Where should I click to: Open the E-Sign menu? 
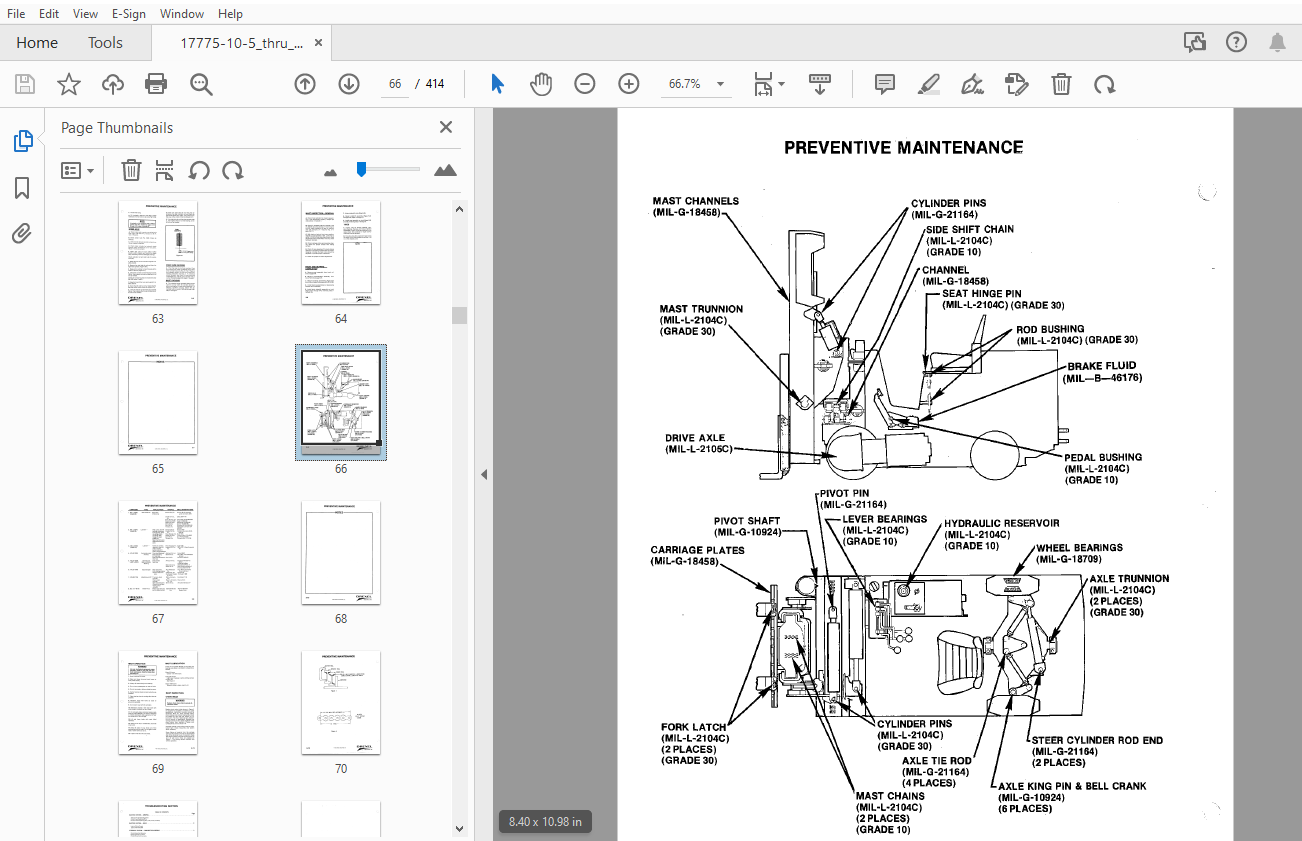point(128,14)
